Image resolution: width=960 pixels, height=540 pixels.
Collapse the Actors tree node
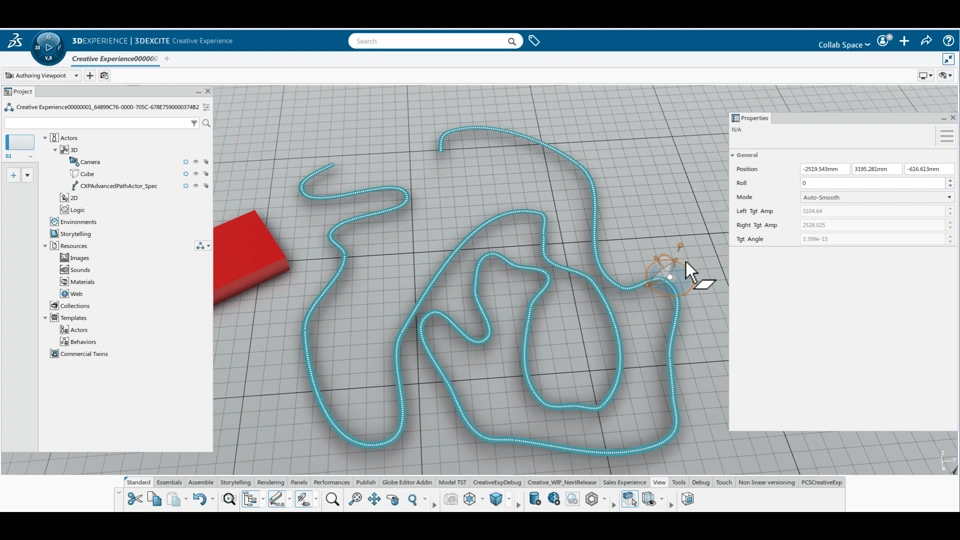[x=45, y=138]
